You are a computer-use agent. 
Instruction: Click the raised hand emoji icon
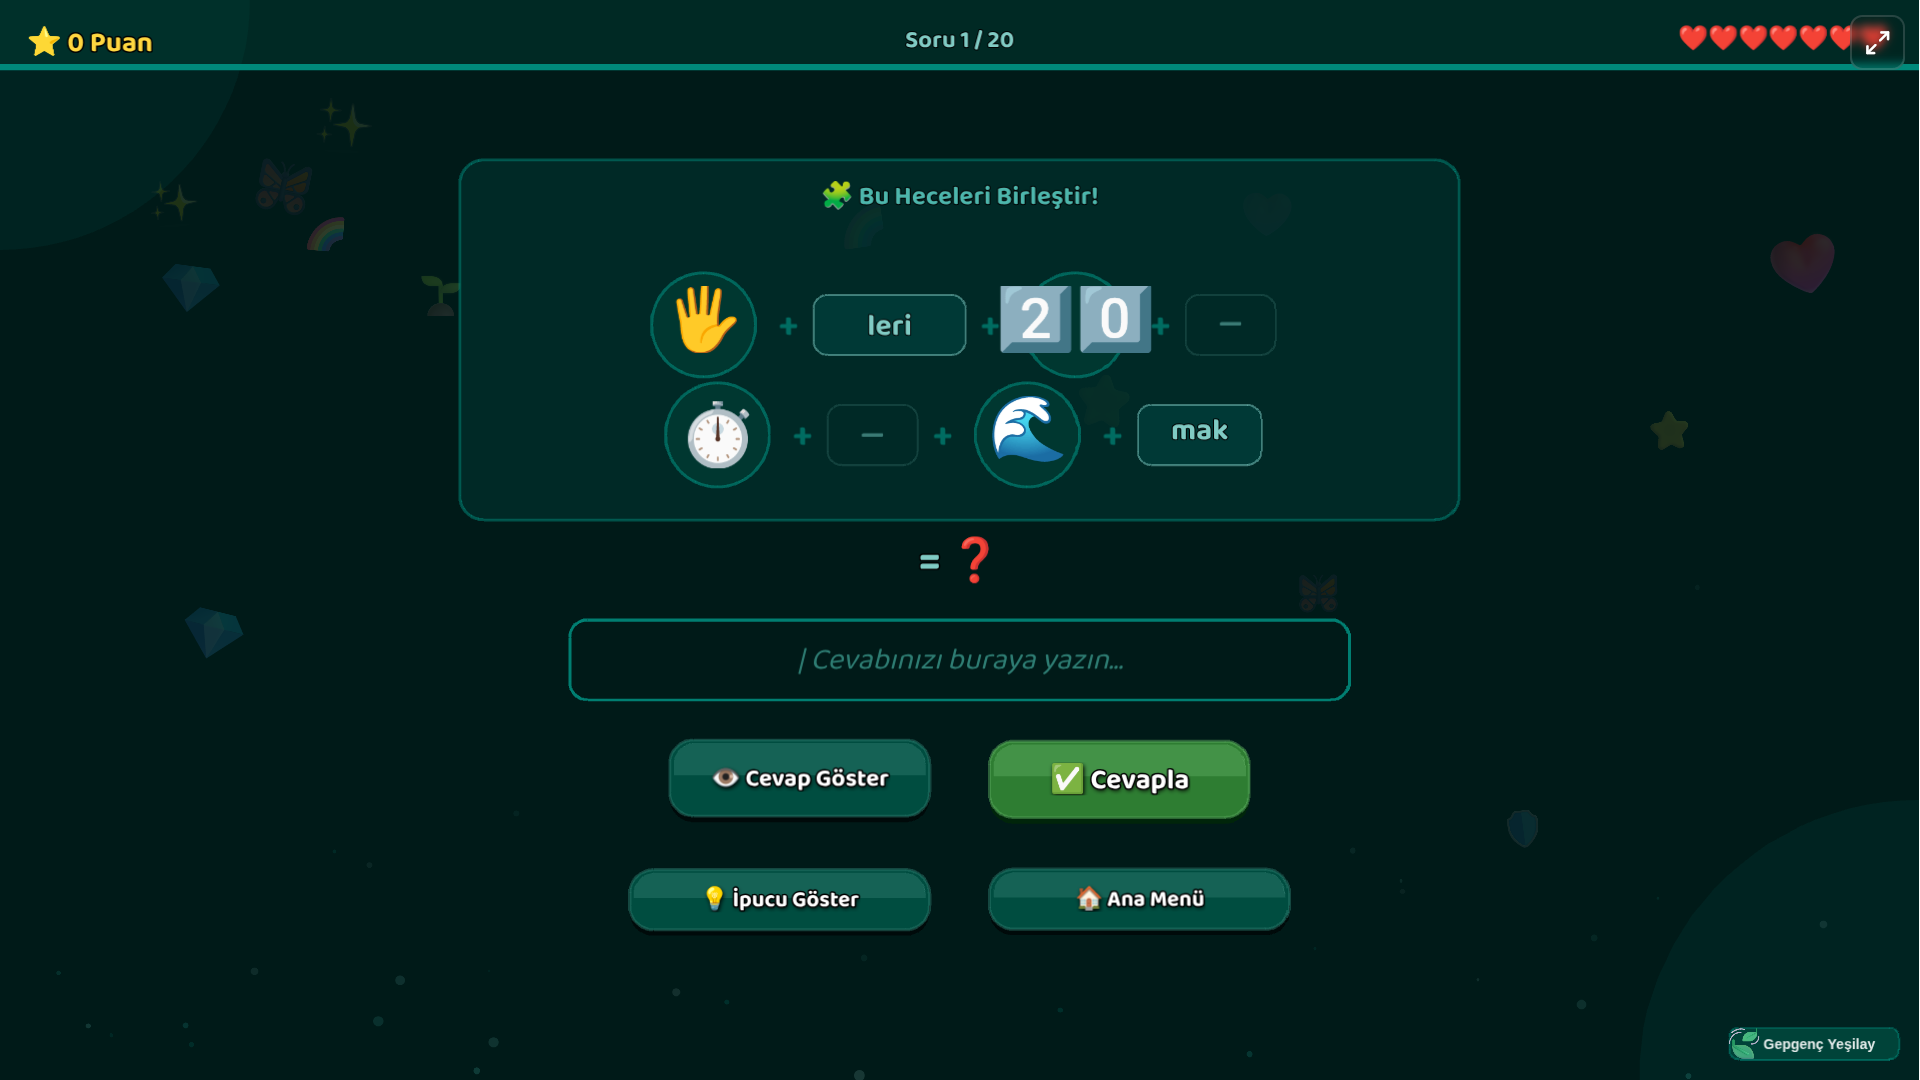point(704,324)
